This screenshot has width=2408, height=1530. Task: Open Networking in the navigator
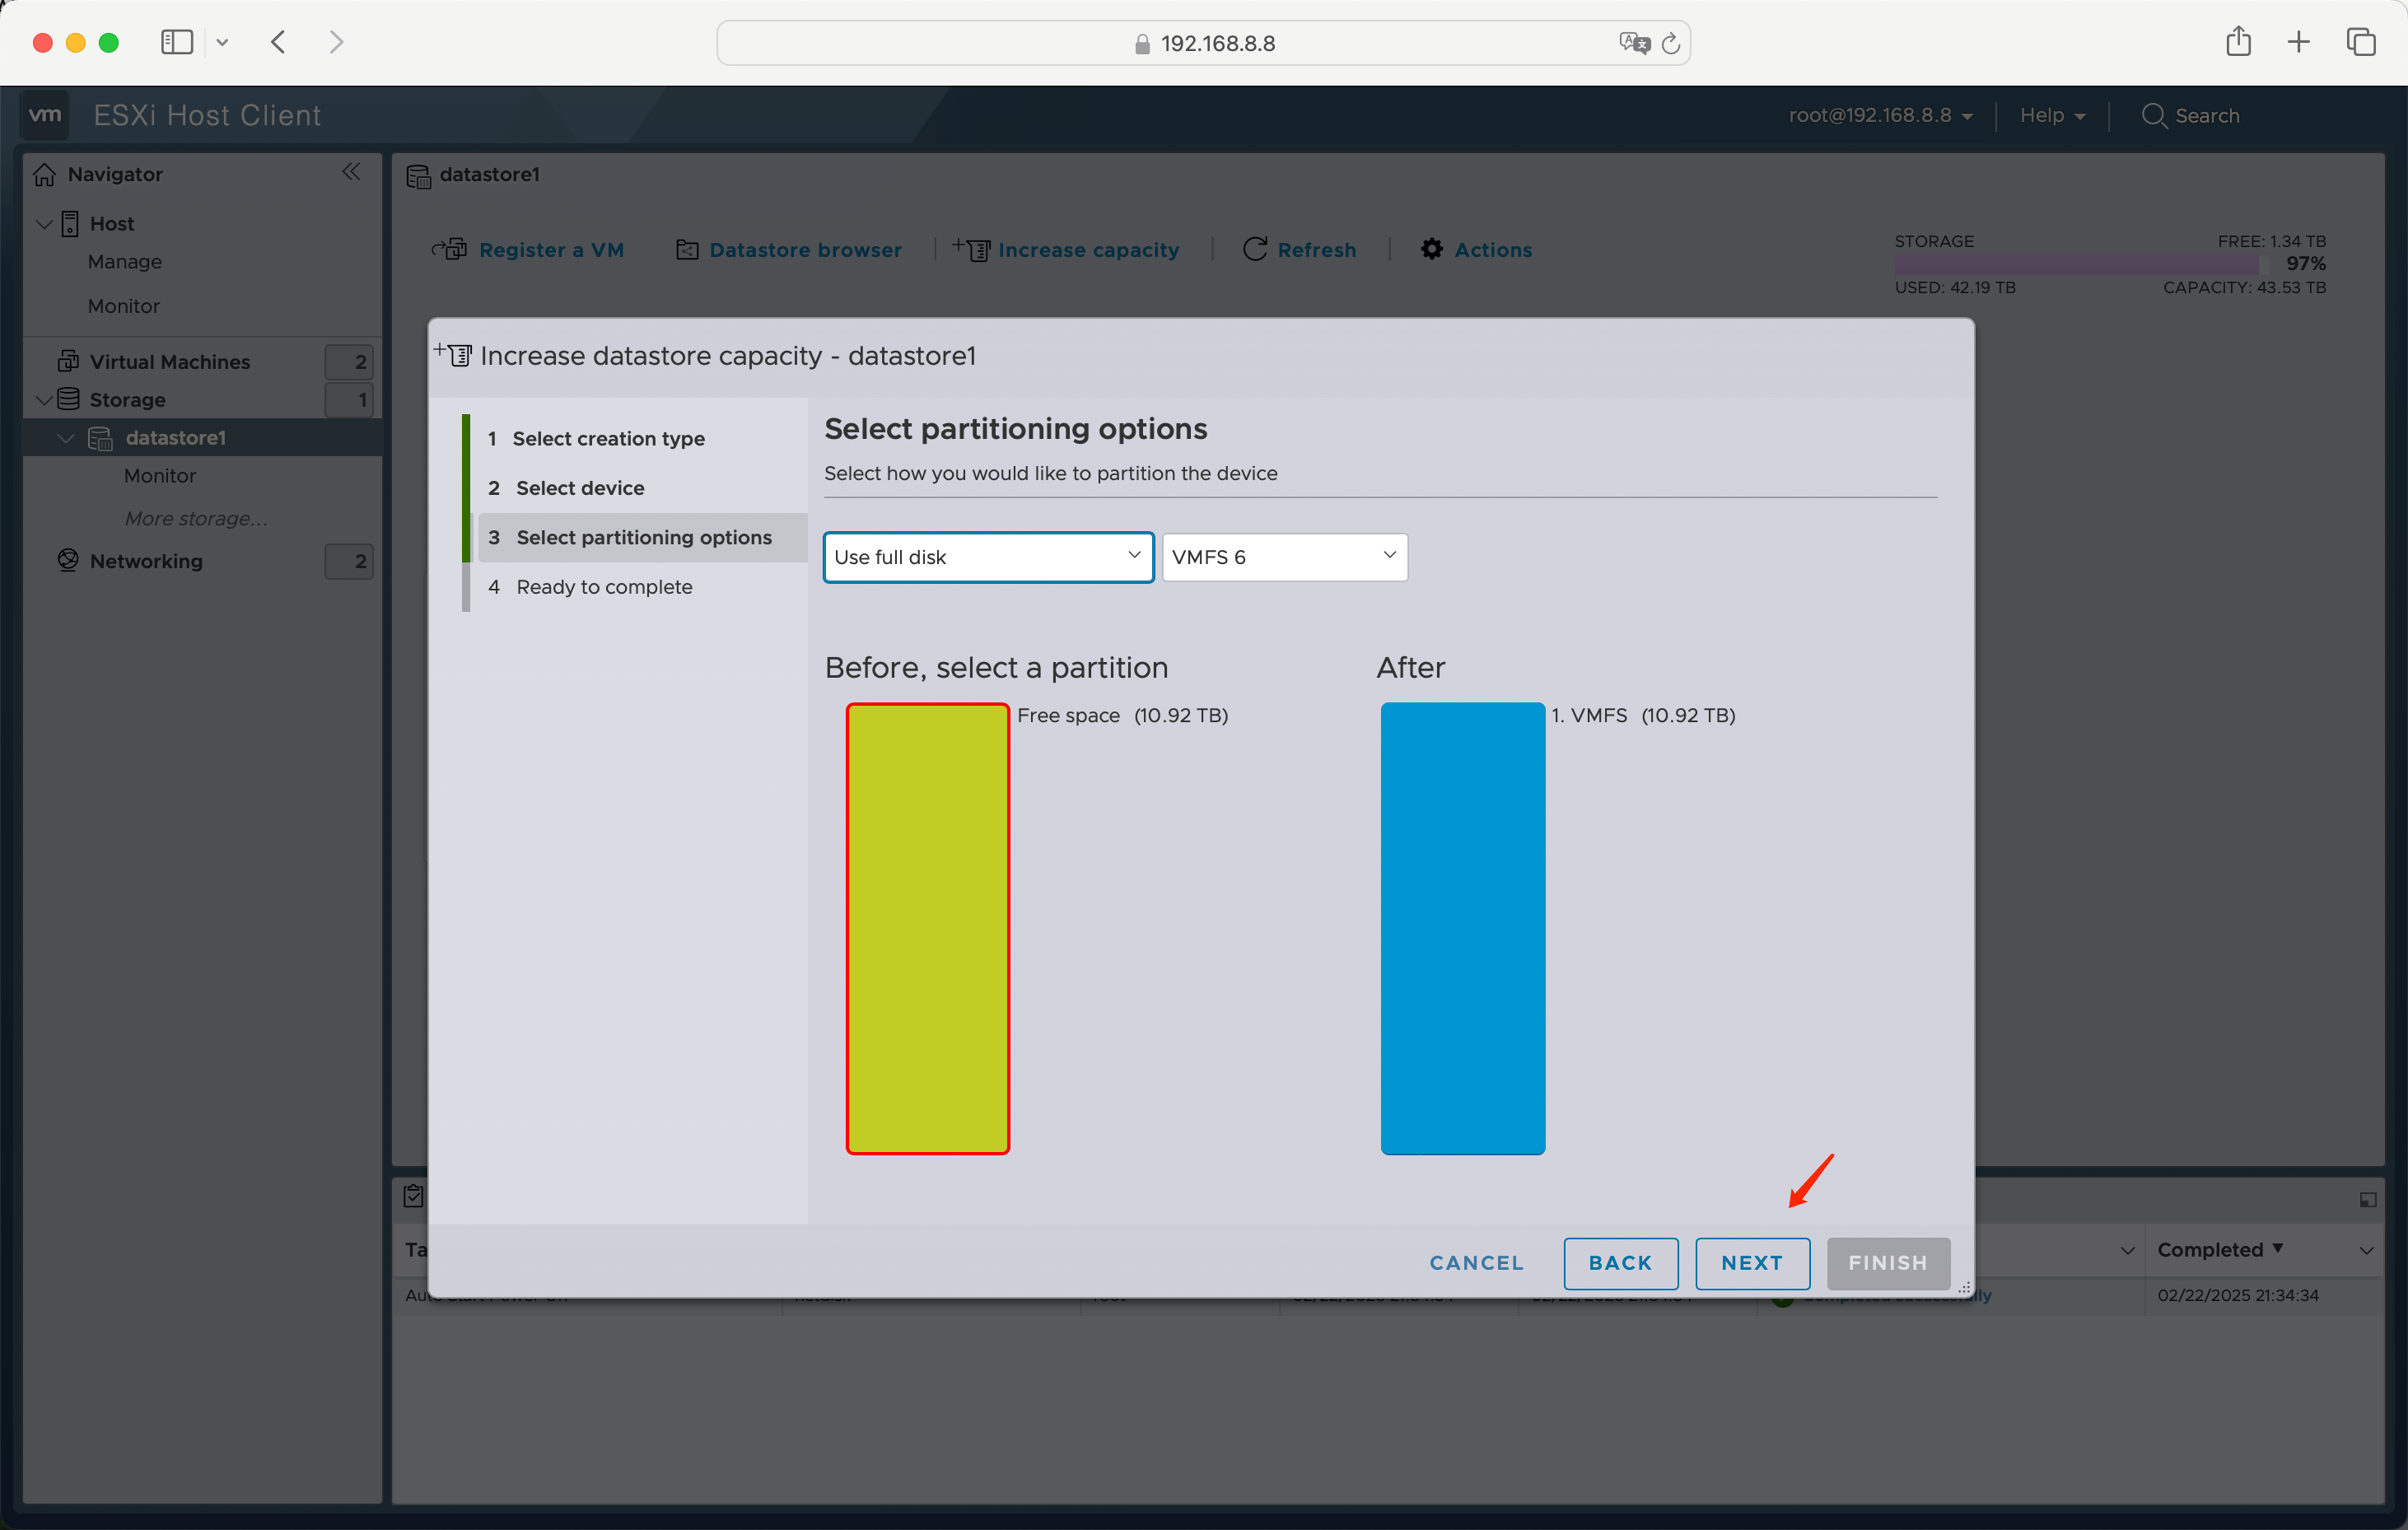point(146,561)
